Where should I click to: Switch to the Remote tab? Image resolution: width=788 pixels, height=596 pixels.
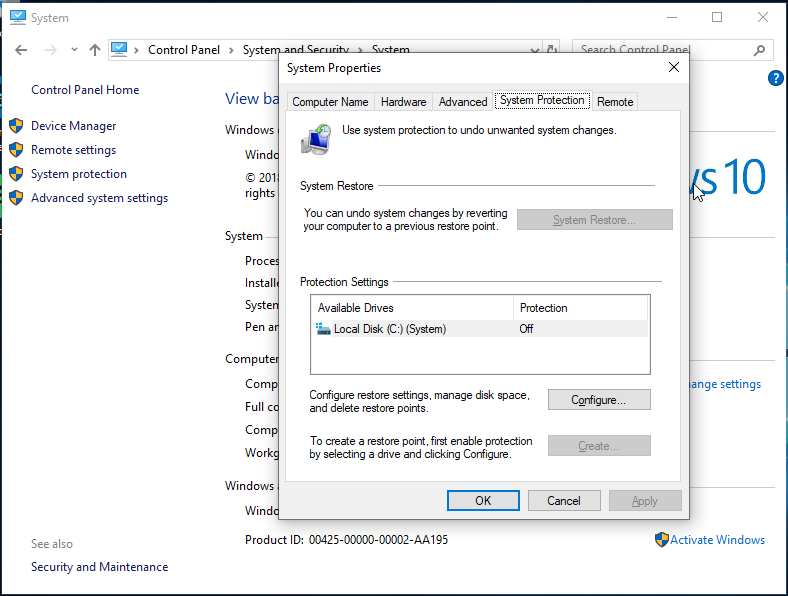pyautogui.click(x=615, y=102)
